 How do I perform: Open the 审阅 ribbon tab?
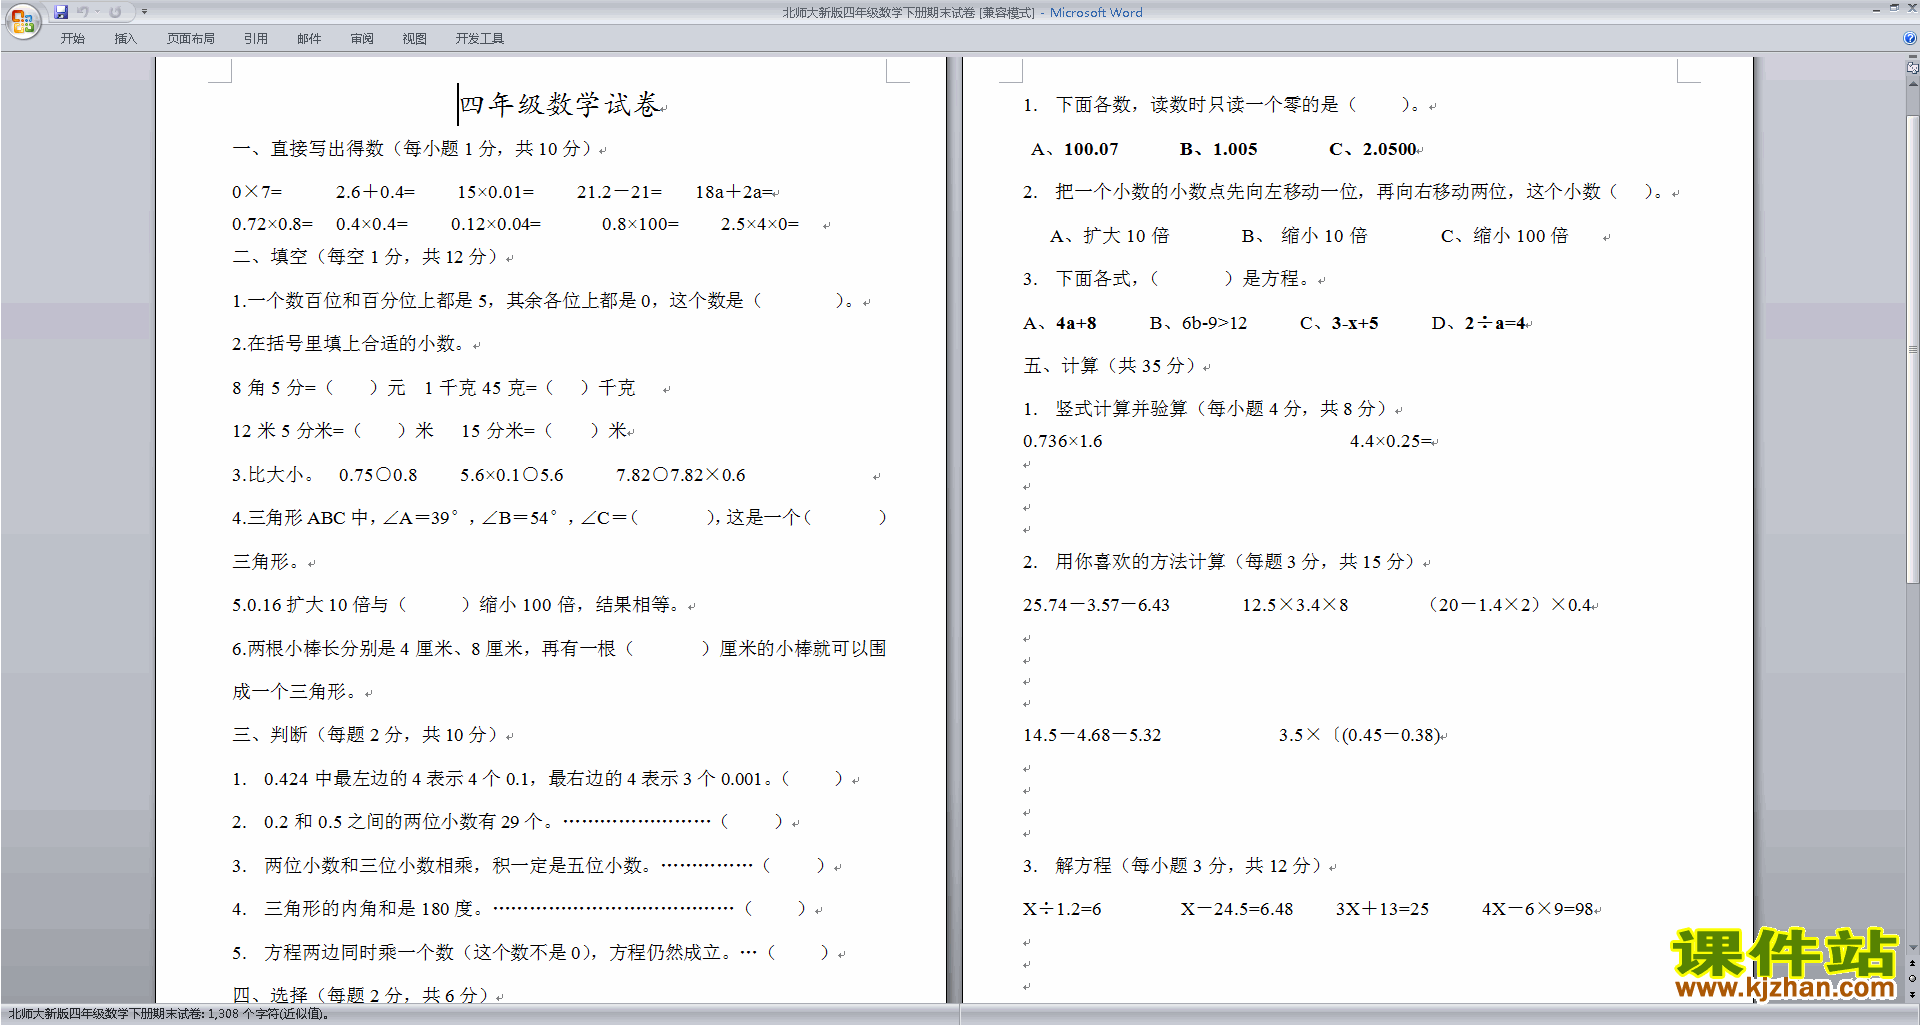[362, 39]
